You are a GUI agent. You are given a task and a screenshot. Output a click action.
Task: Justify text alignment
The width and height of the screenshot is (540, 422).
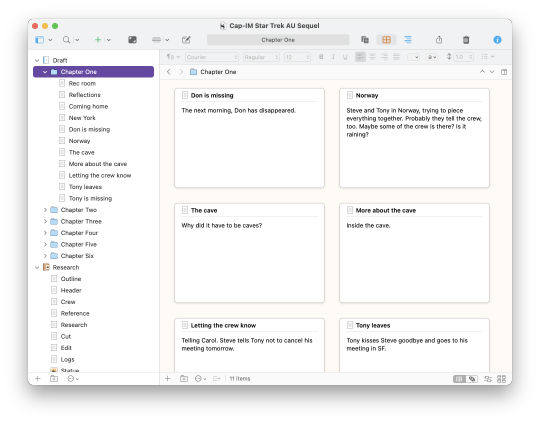pos(396,57)
